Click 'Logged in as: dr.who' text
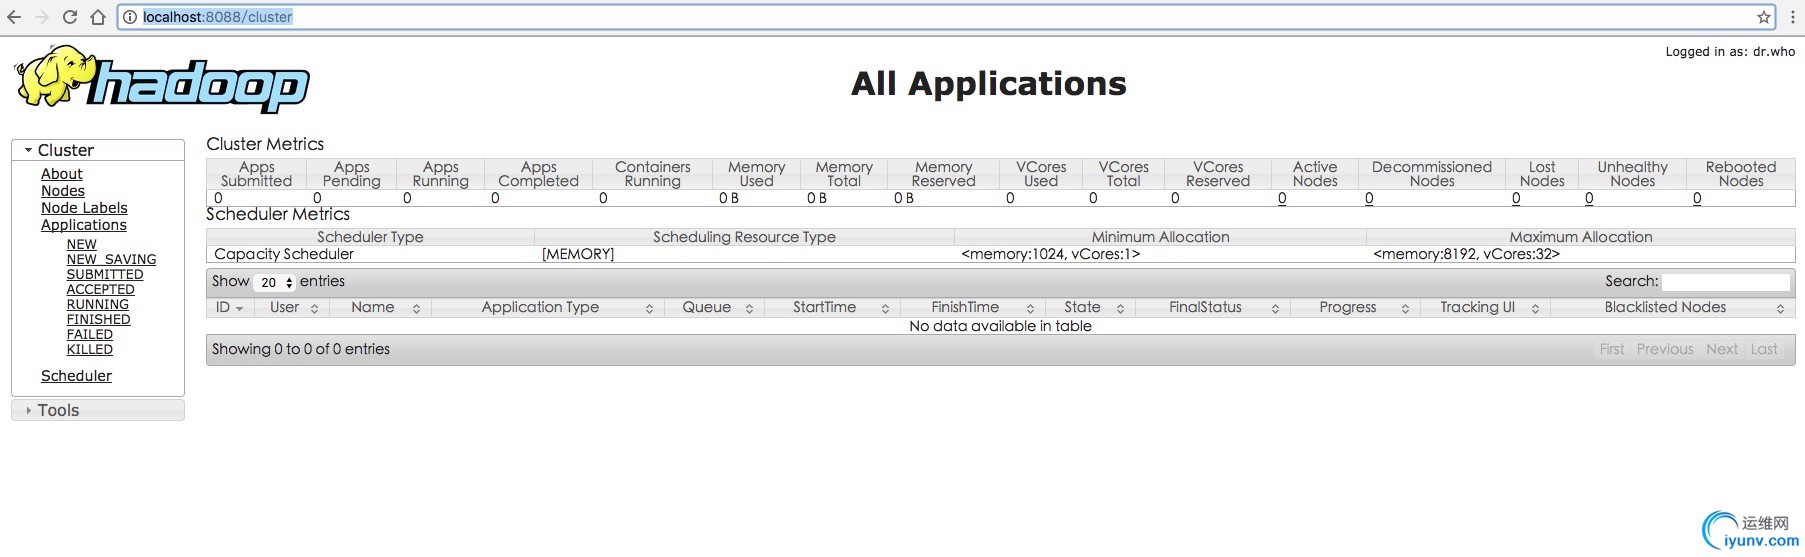 pos(1730,52)
